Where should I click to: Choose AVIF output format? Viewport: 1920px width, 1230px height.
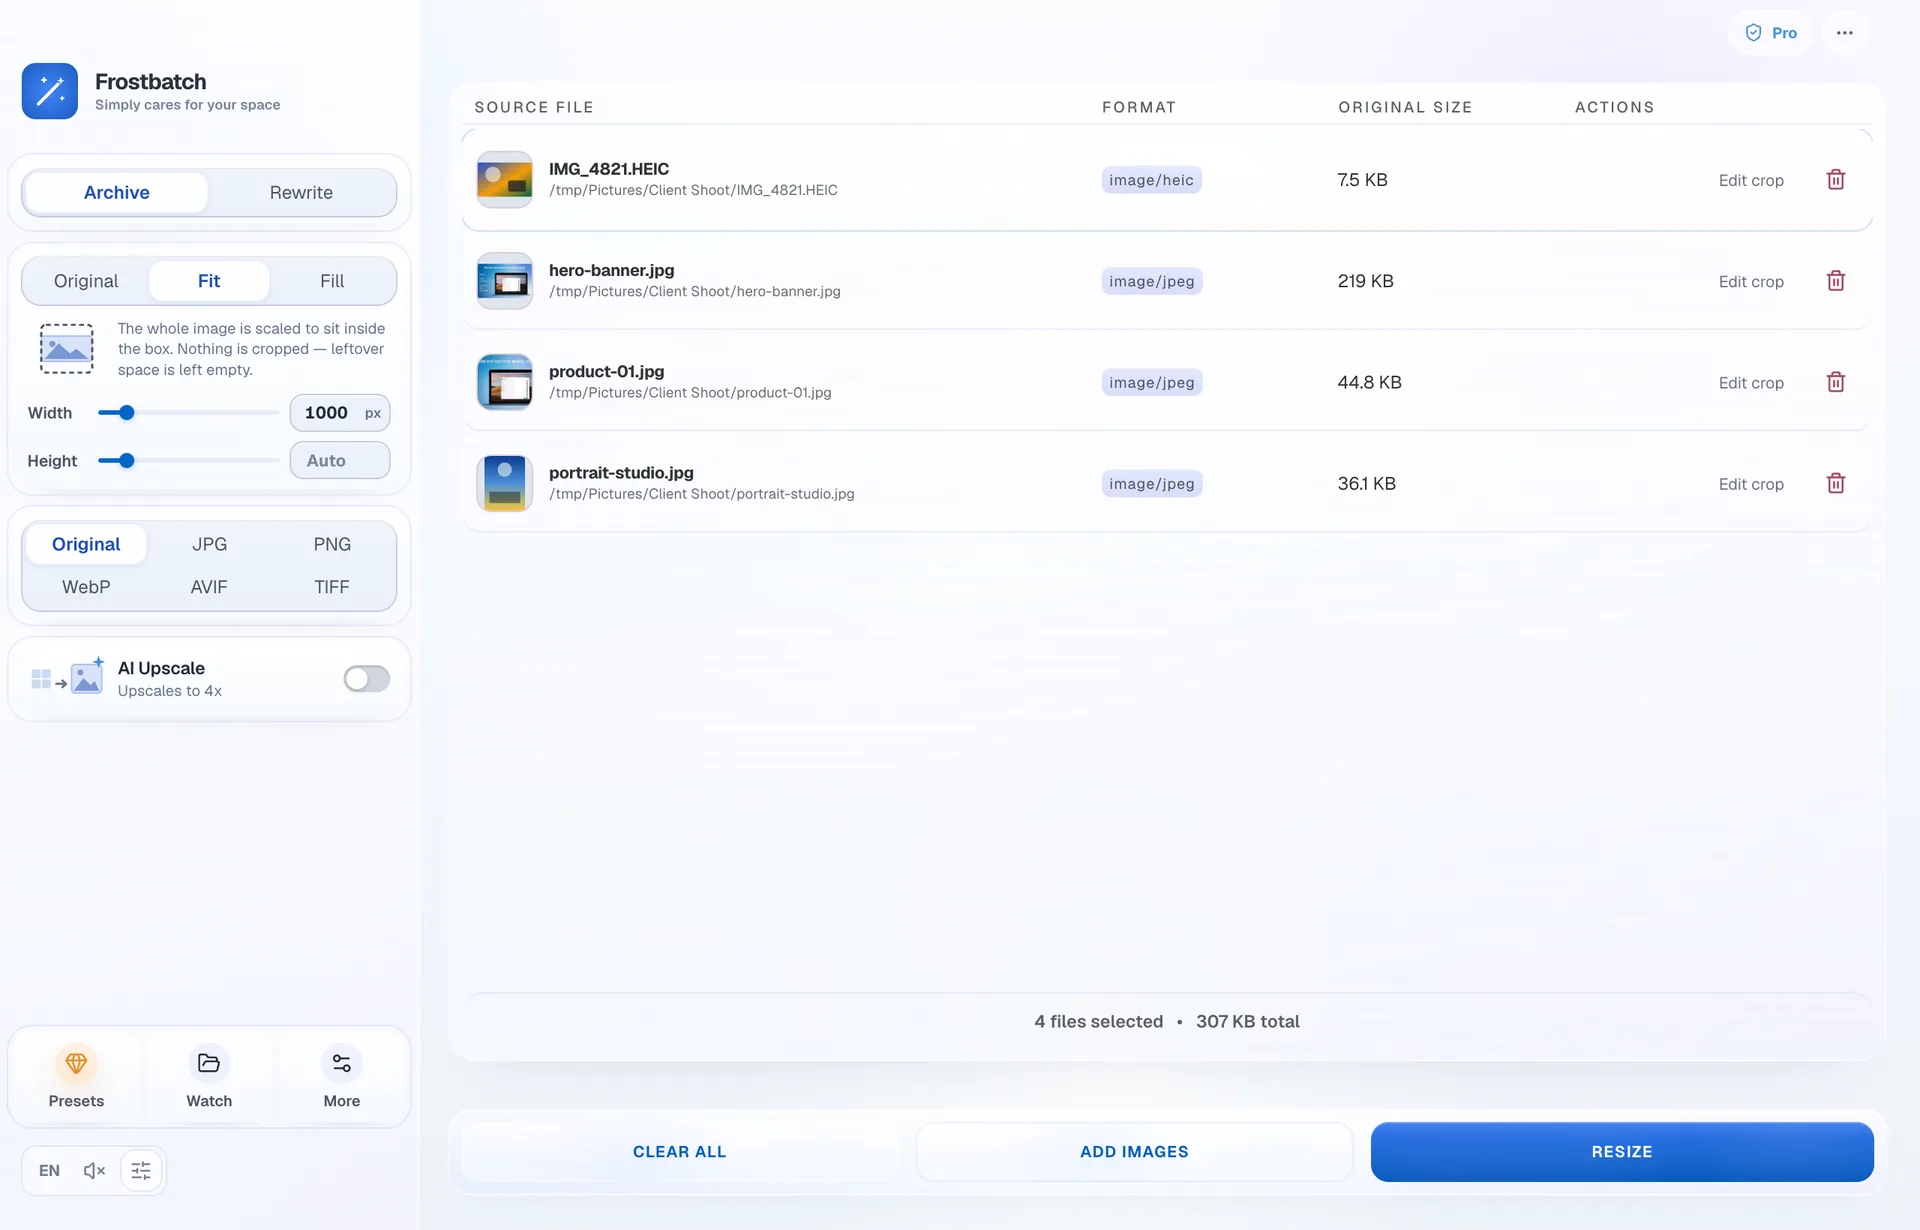click(209, 587)
